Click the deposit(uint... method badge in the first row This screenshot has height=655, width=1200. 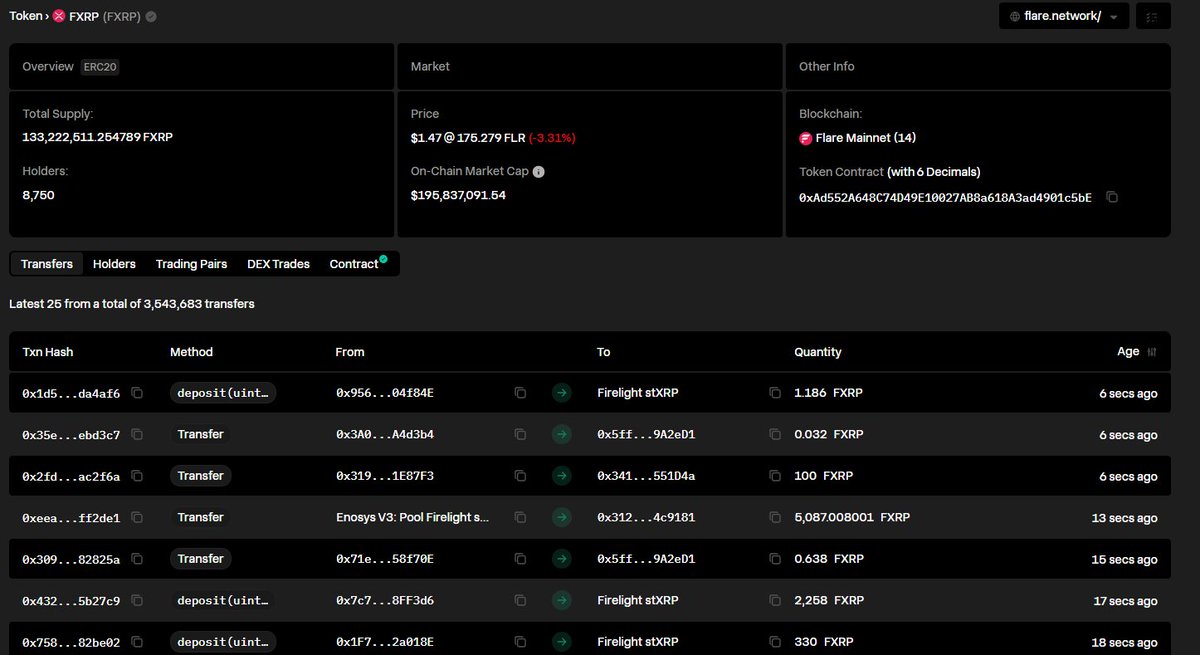222,393
